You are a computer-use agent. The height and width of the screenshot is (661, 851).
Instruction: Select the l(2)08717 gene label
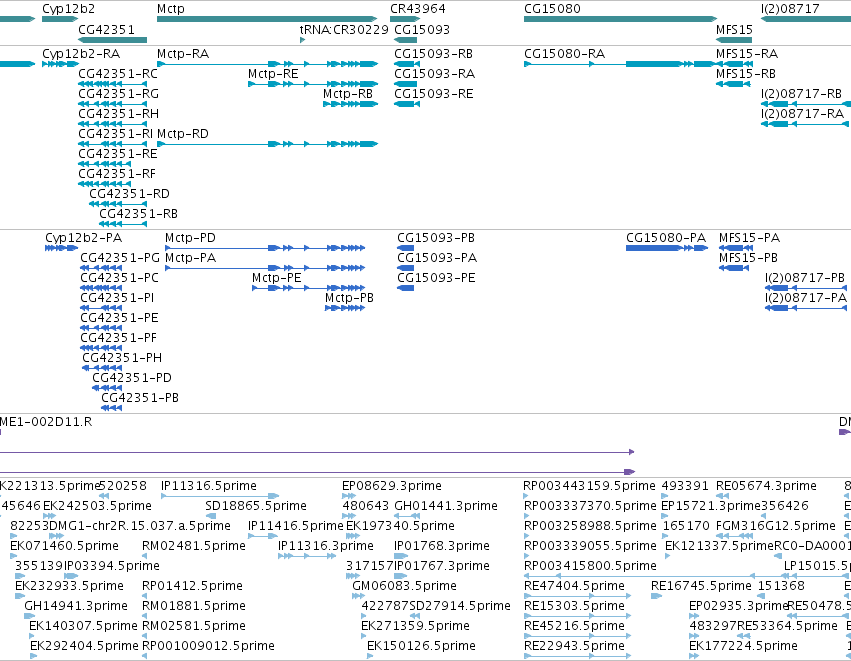coord(790,9)
